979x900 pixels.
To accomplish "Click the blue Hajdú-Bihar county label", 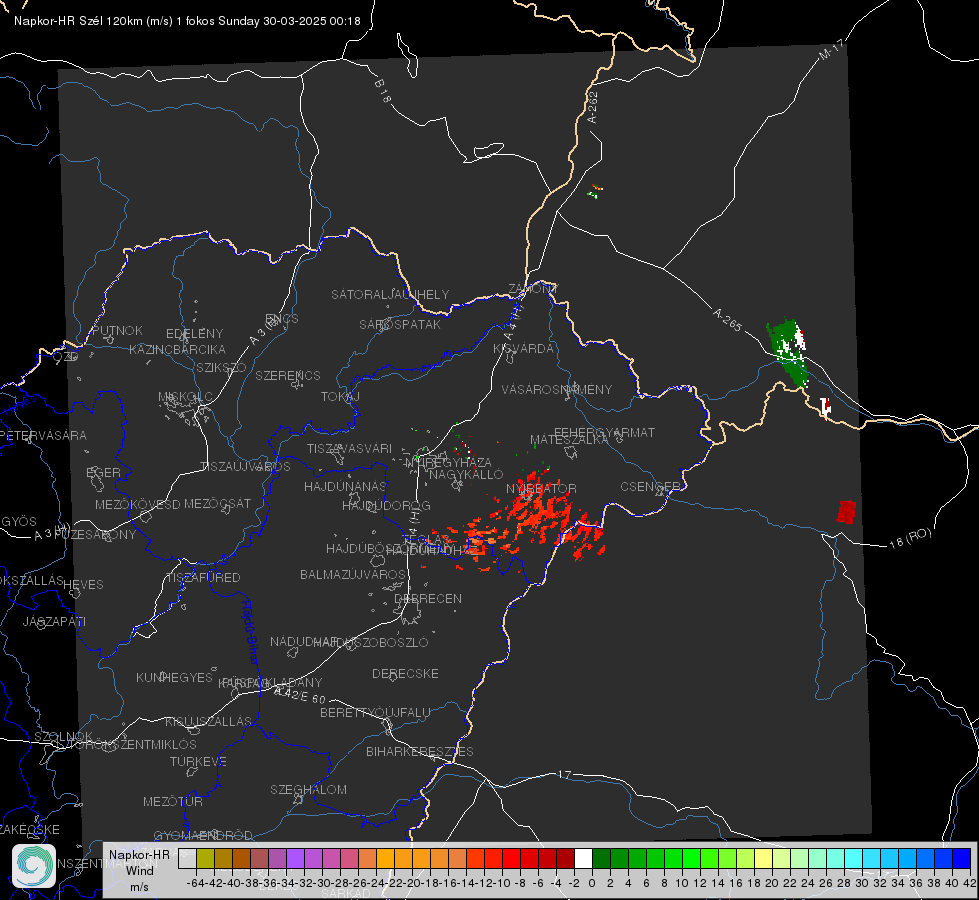I will pos(250,632).
